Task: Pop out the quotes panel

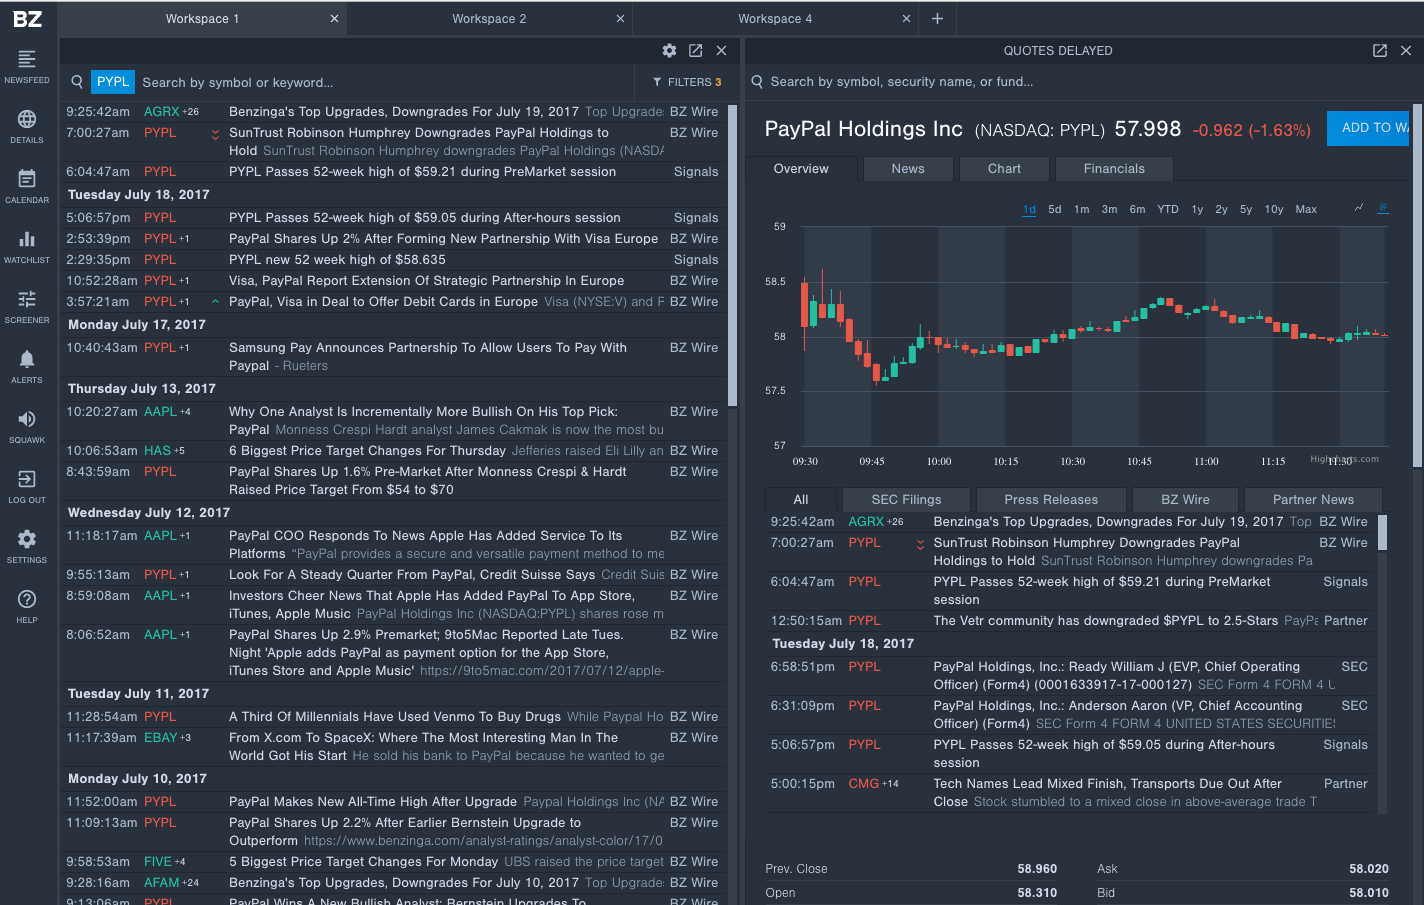Action: coord(1380,50)
